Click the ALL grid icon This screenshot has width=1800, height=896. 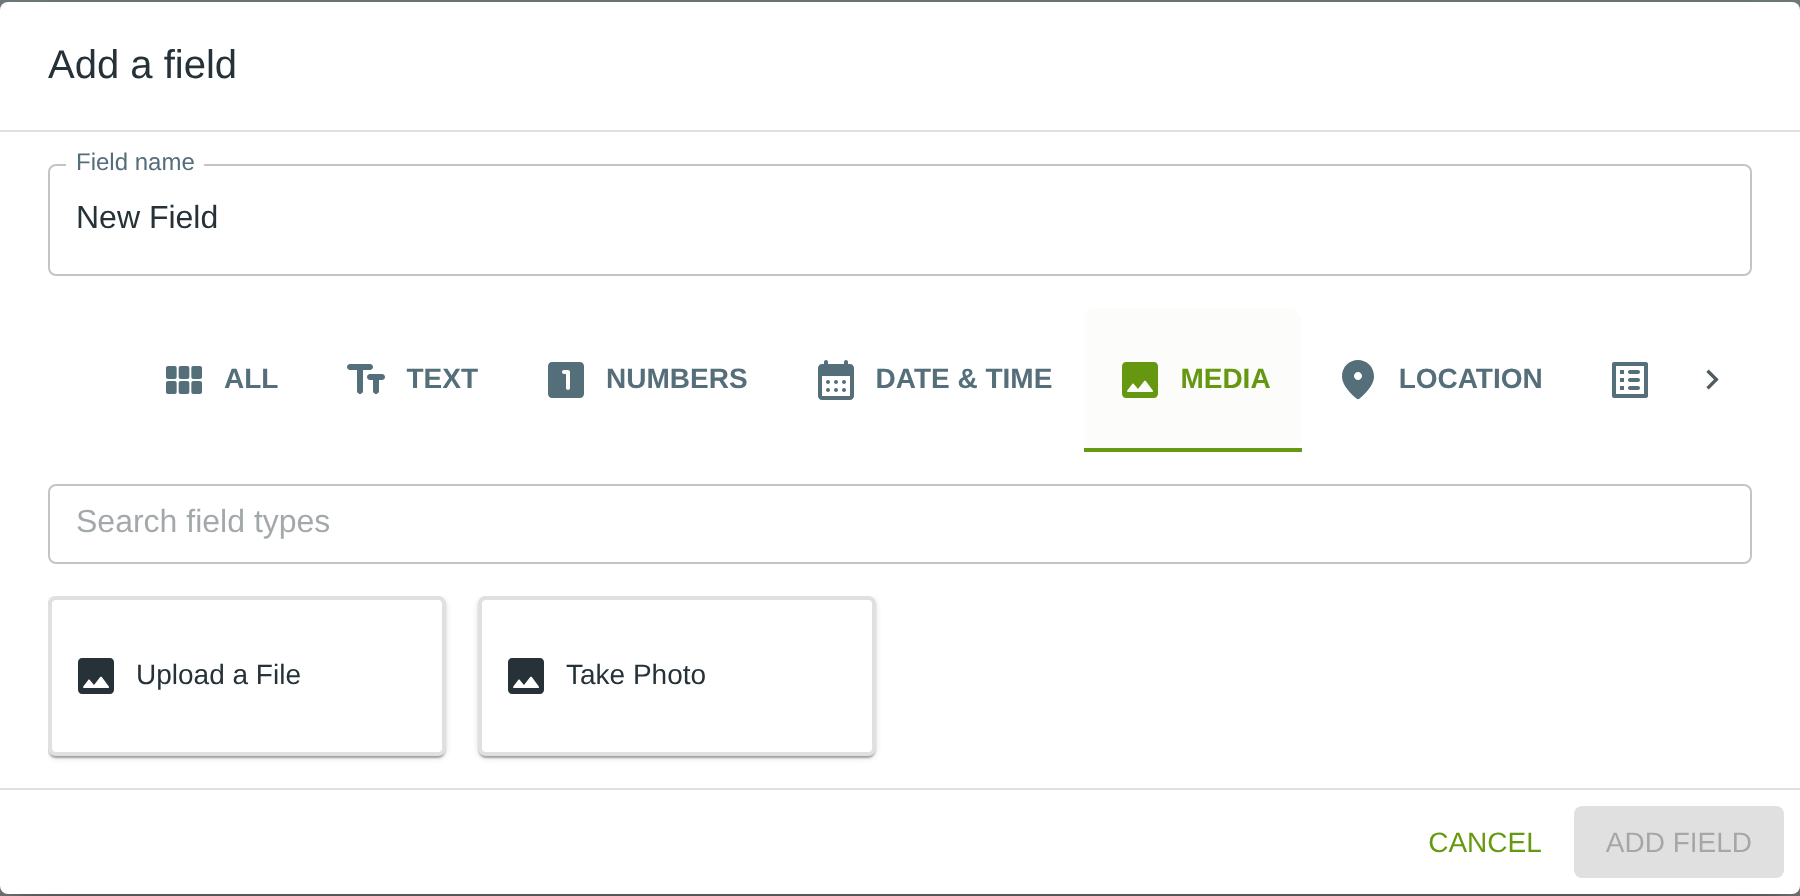click(x=184, y=380)
